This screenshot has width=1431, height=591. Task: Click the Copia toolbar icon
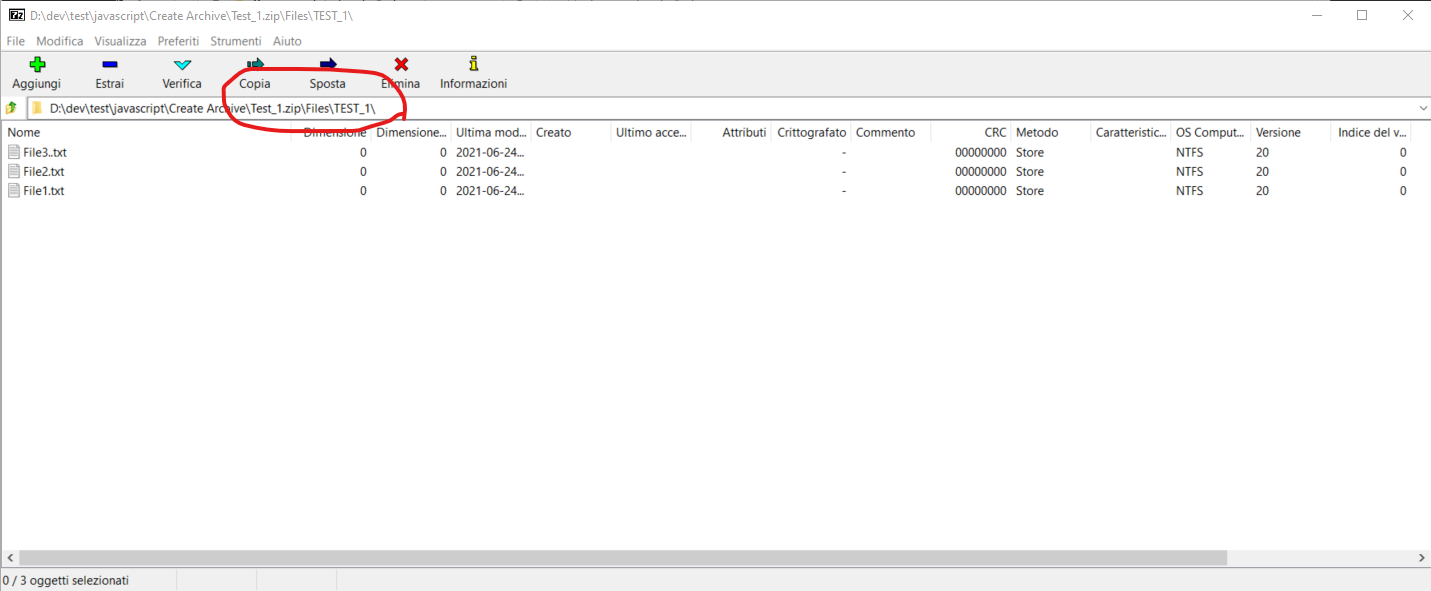point(255,65)
